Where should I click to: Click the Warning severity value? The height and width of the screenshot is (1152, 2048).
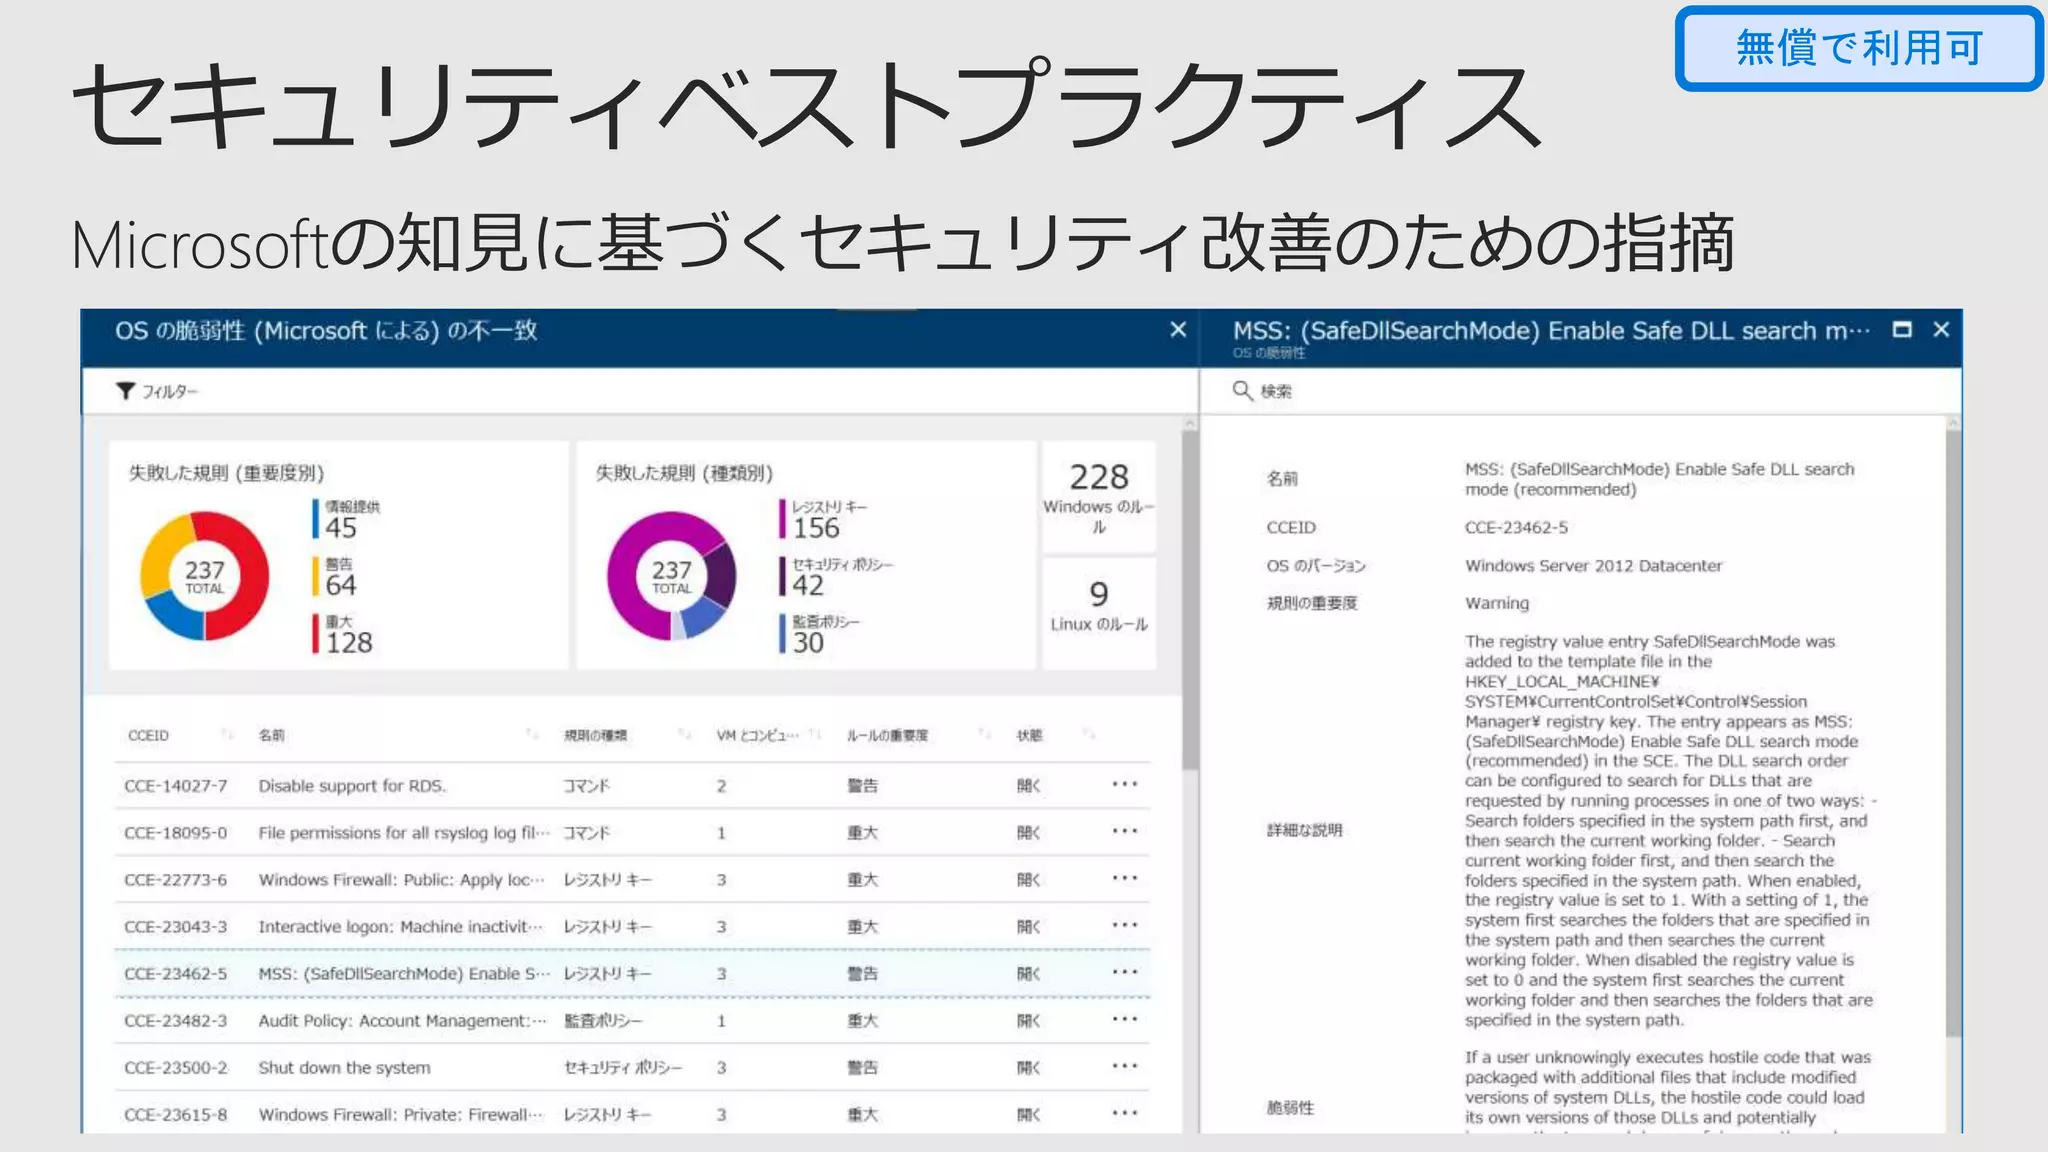(1497, 603)
